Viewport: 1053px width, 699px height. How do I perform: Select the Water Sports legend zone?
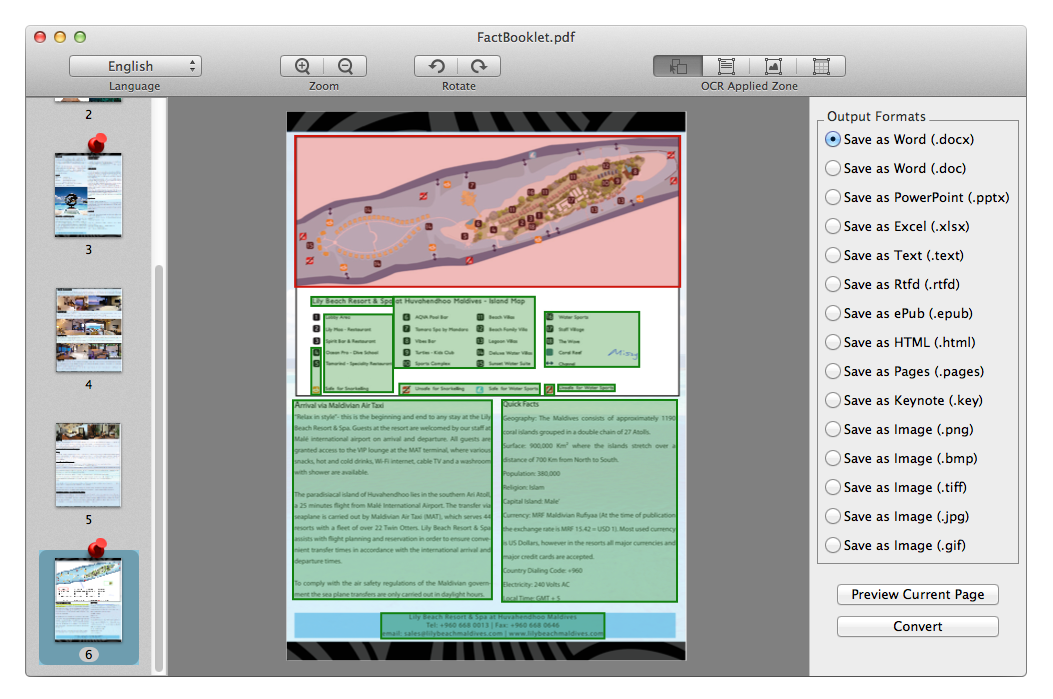[x=592, y=339]
